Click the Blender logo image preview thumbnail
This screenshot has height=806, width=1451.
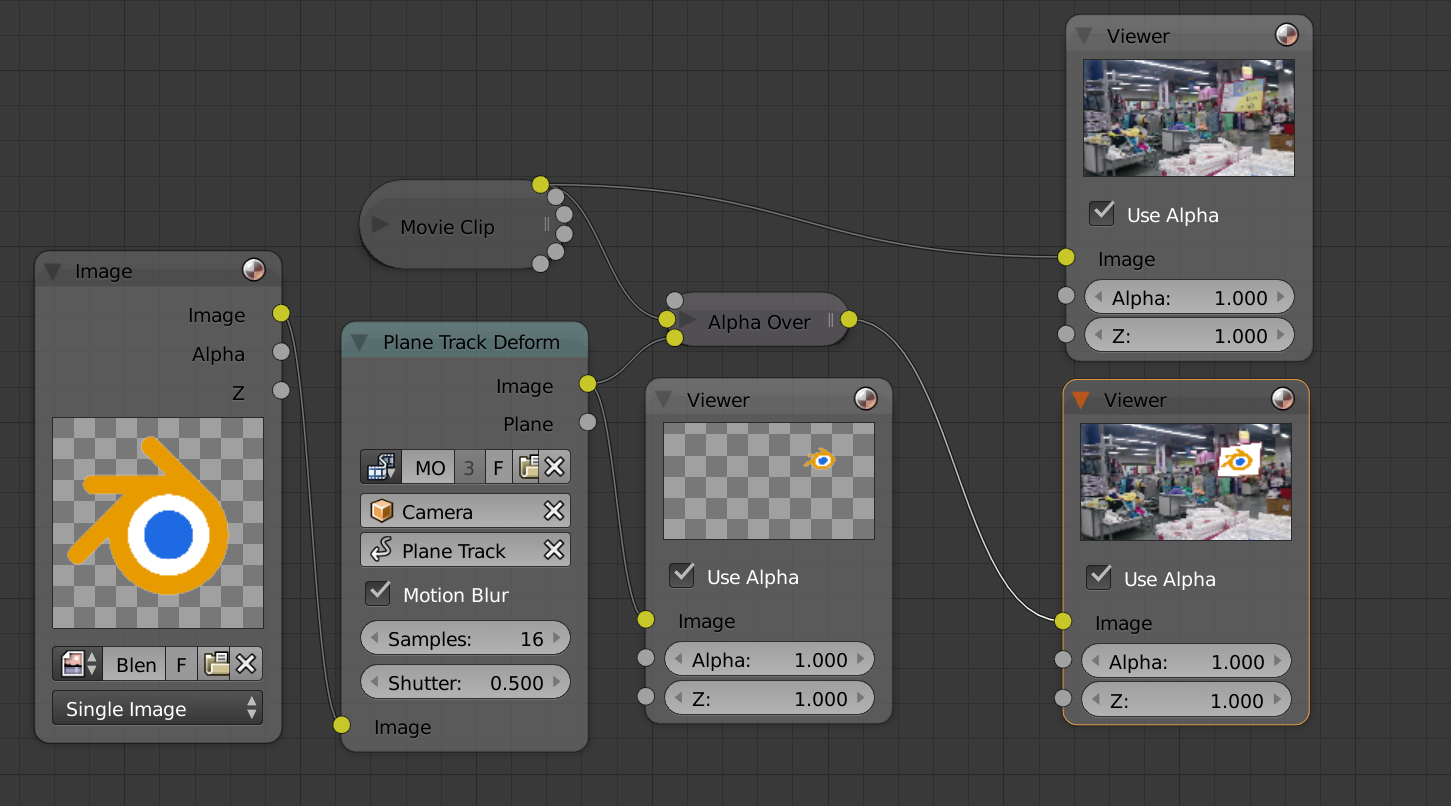(158, 523)
